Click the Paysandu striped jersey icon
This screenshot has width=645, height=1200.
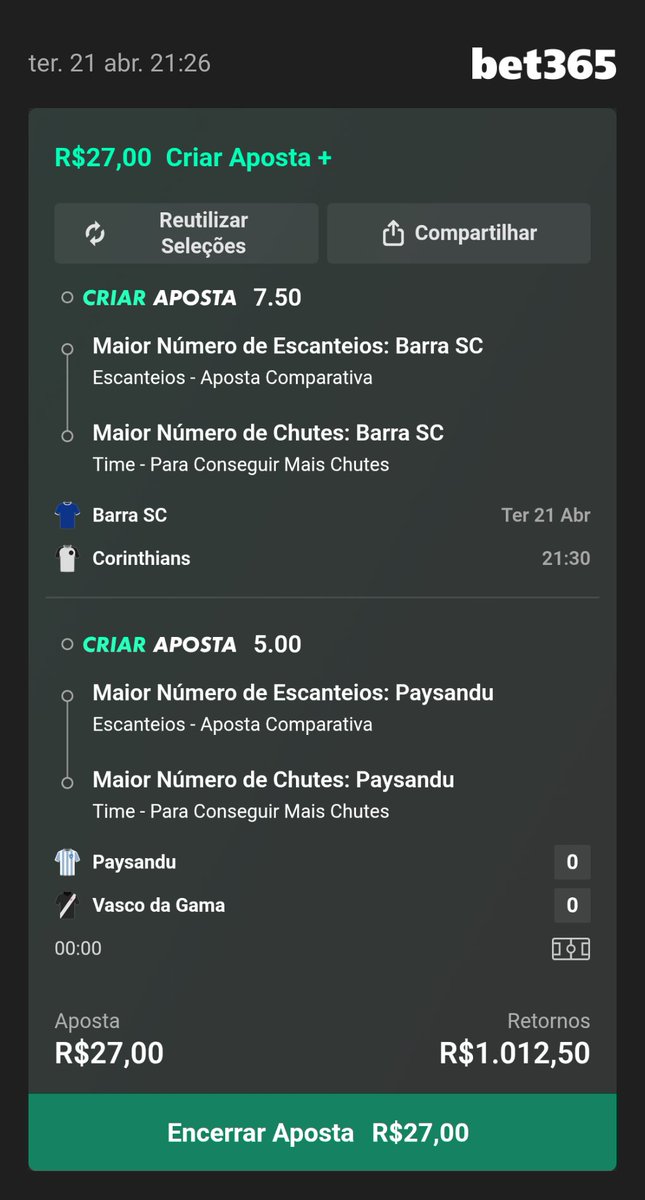coord(66,862)
